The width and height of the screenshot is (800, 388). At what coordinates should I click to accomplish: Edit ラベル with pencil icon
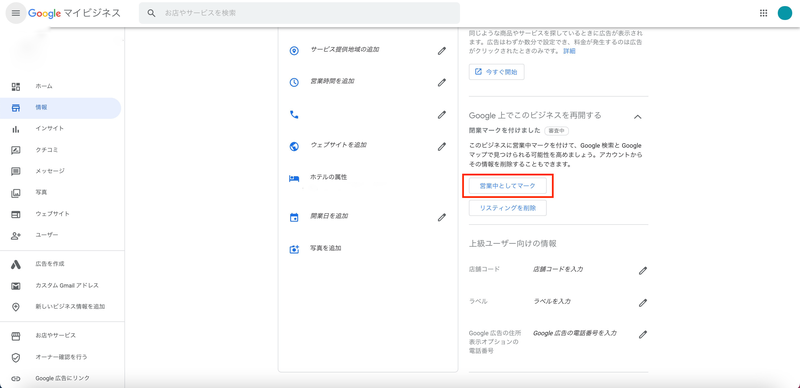tap(643, 303)
